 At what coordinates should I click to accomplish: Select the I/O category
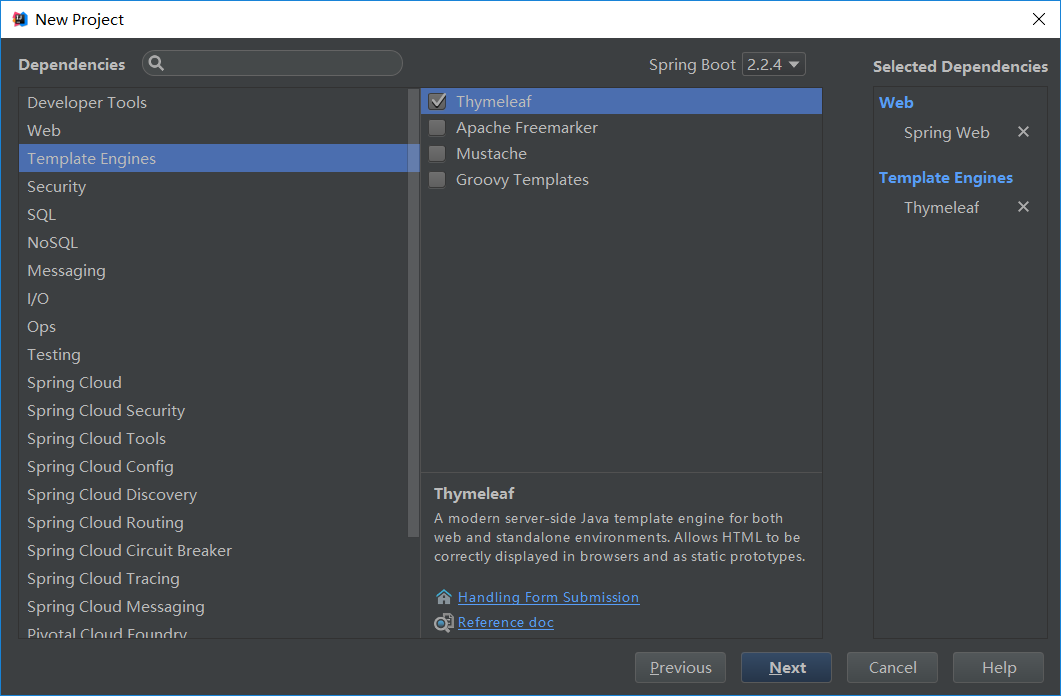(214, 298)
